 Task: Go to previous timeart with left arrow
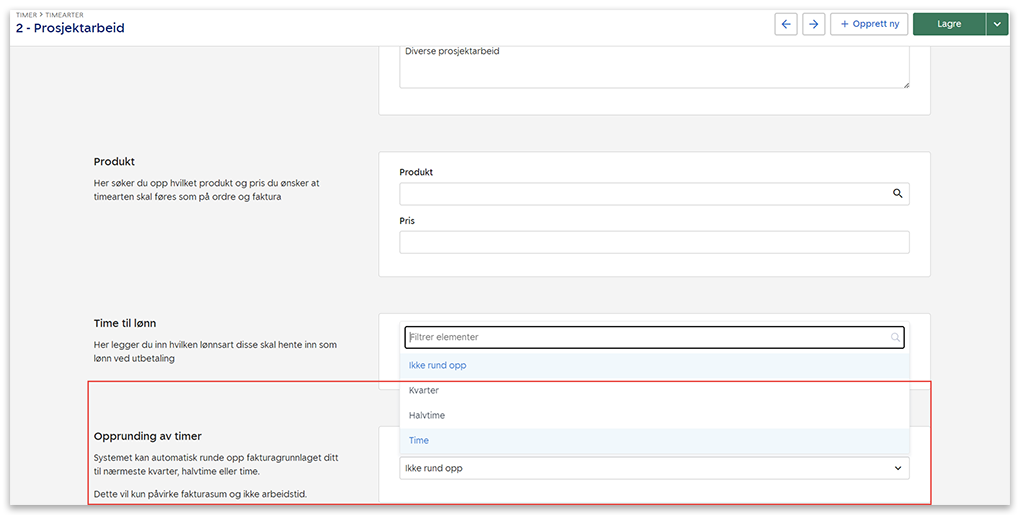pyautogui.click(x=786, y=24)
